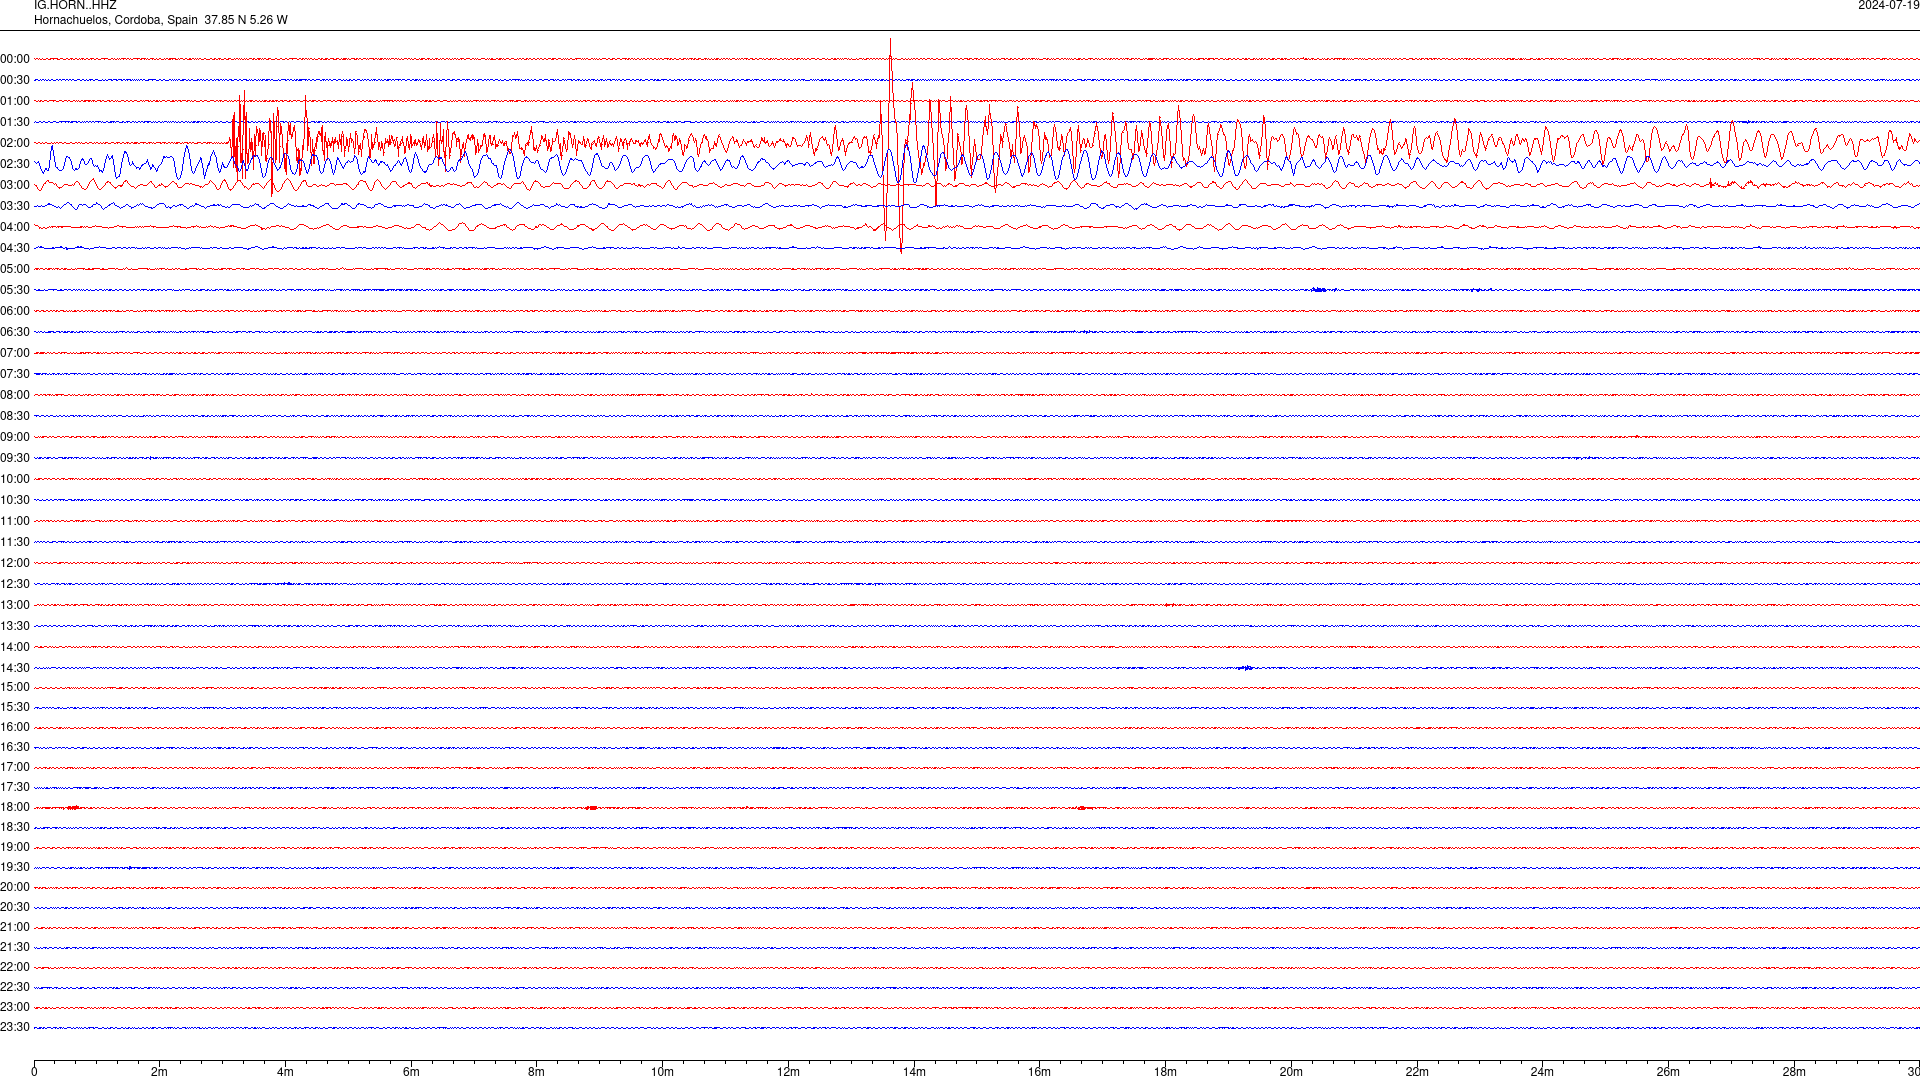The image size is (1920, 1080).
Task: Click the 4m tick label on time axis
Action: [285, 1072]
